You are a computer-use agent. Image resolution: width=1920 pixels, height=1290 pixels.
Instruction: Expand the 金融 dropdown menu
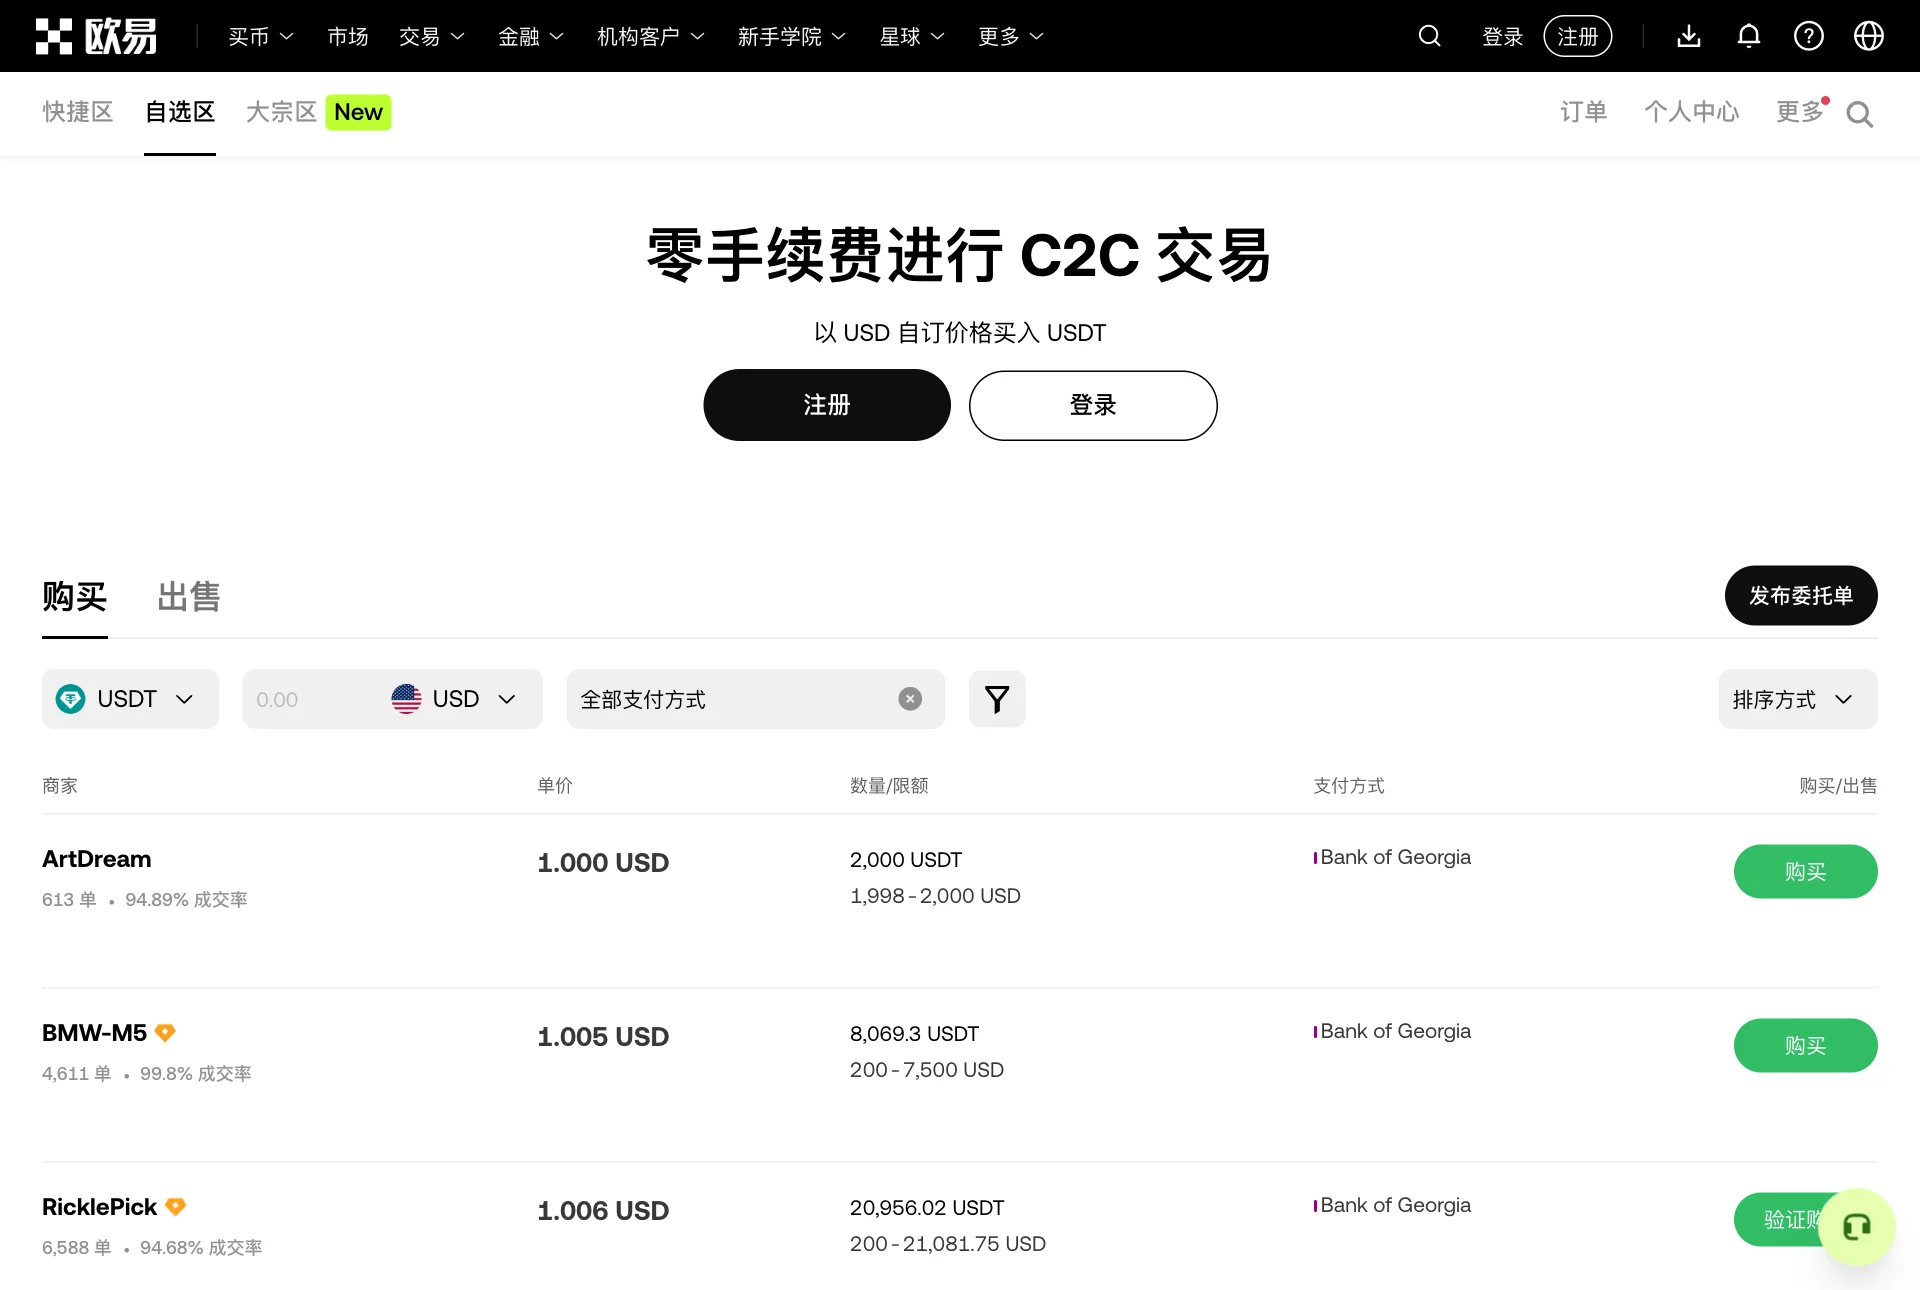tap(531, 37)
